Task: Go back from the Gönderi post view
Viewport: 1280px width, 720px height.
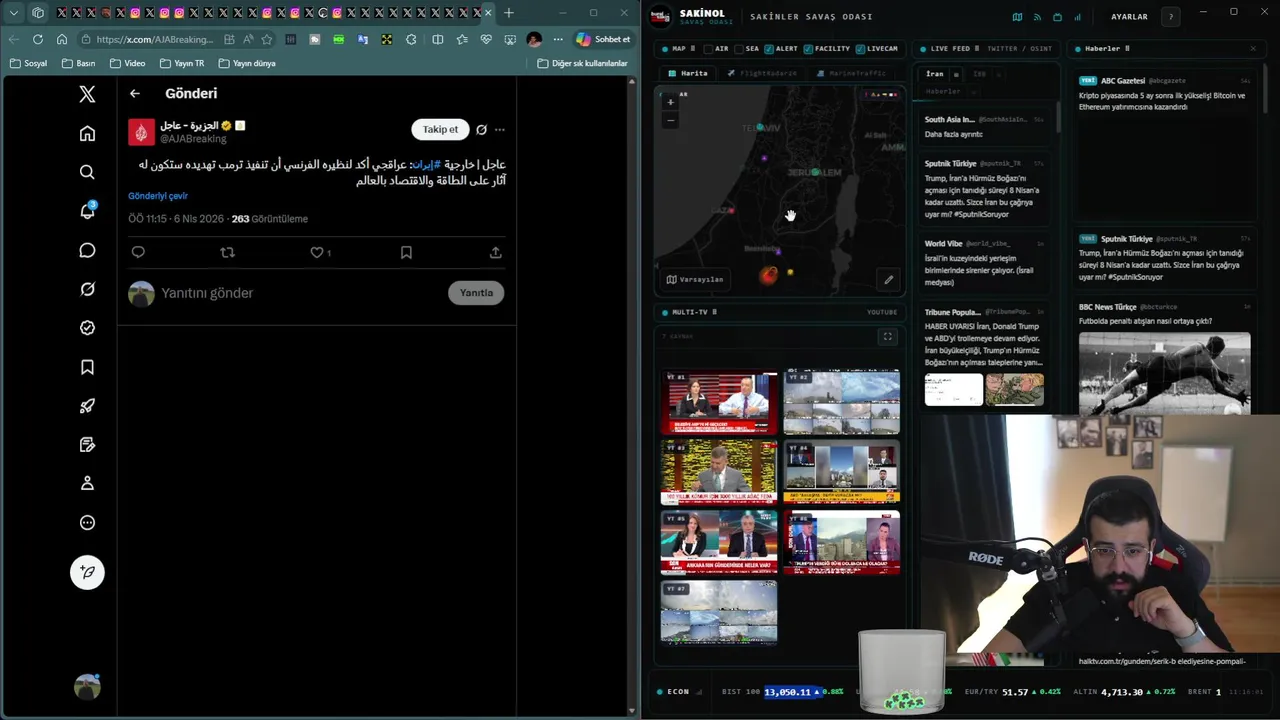Action: tap(135, 93)
